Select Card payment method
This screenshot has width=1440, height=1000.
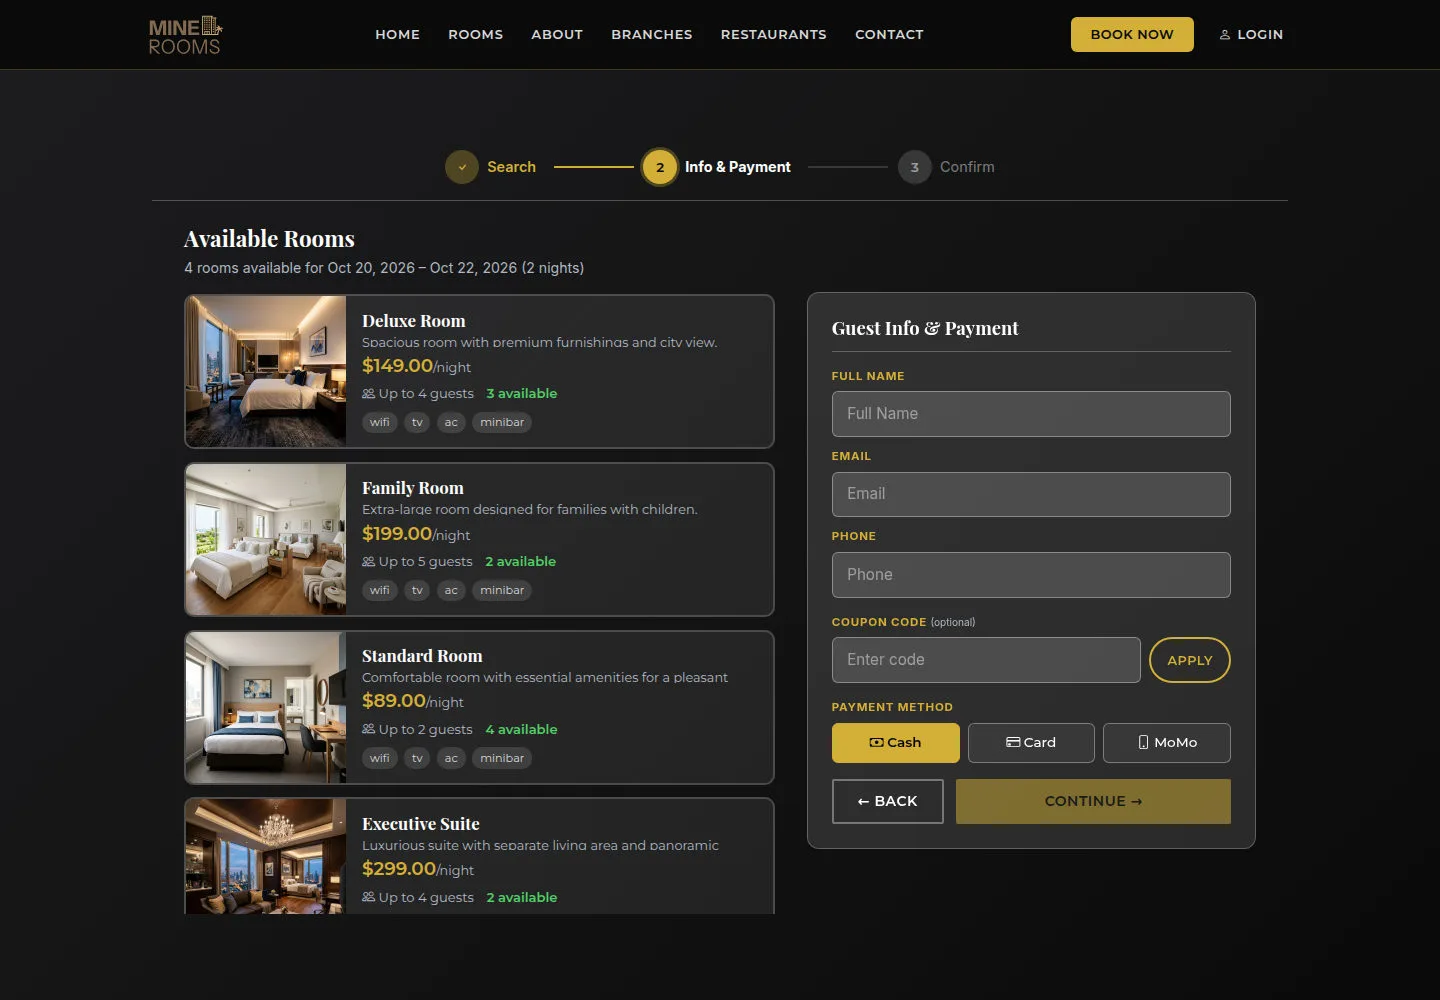[1031, 743]
